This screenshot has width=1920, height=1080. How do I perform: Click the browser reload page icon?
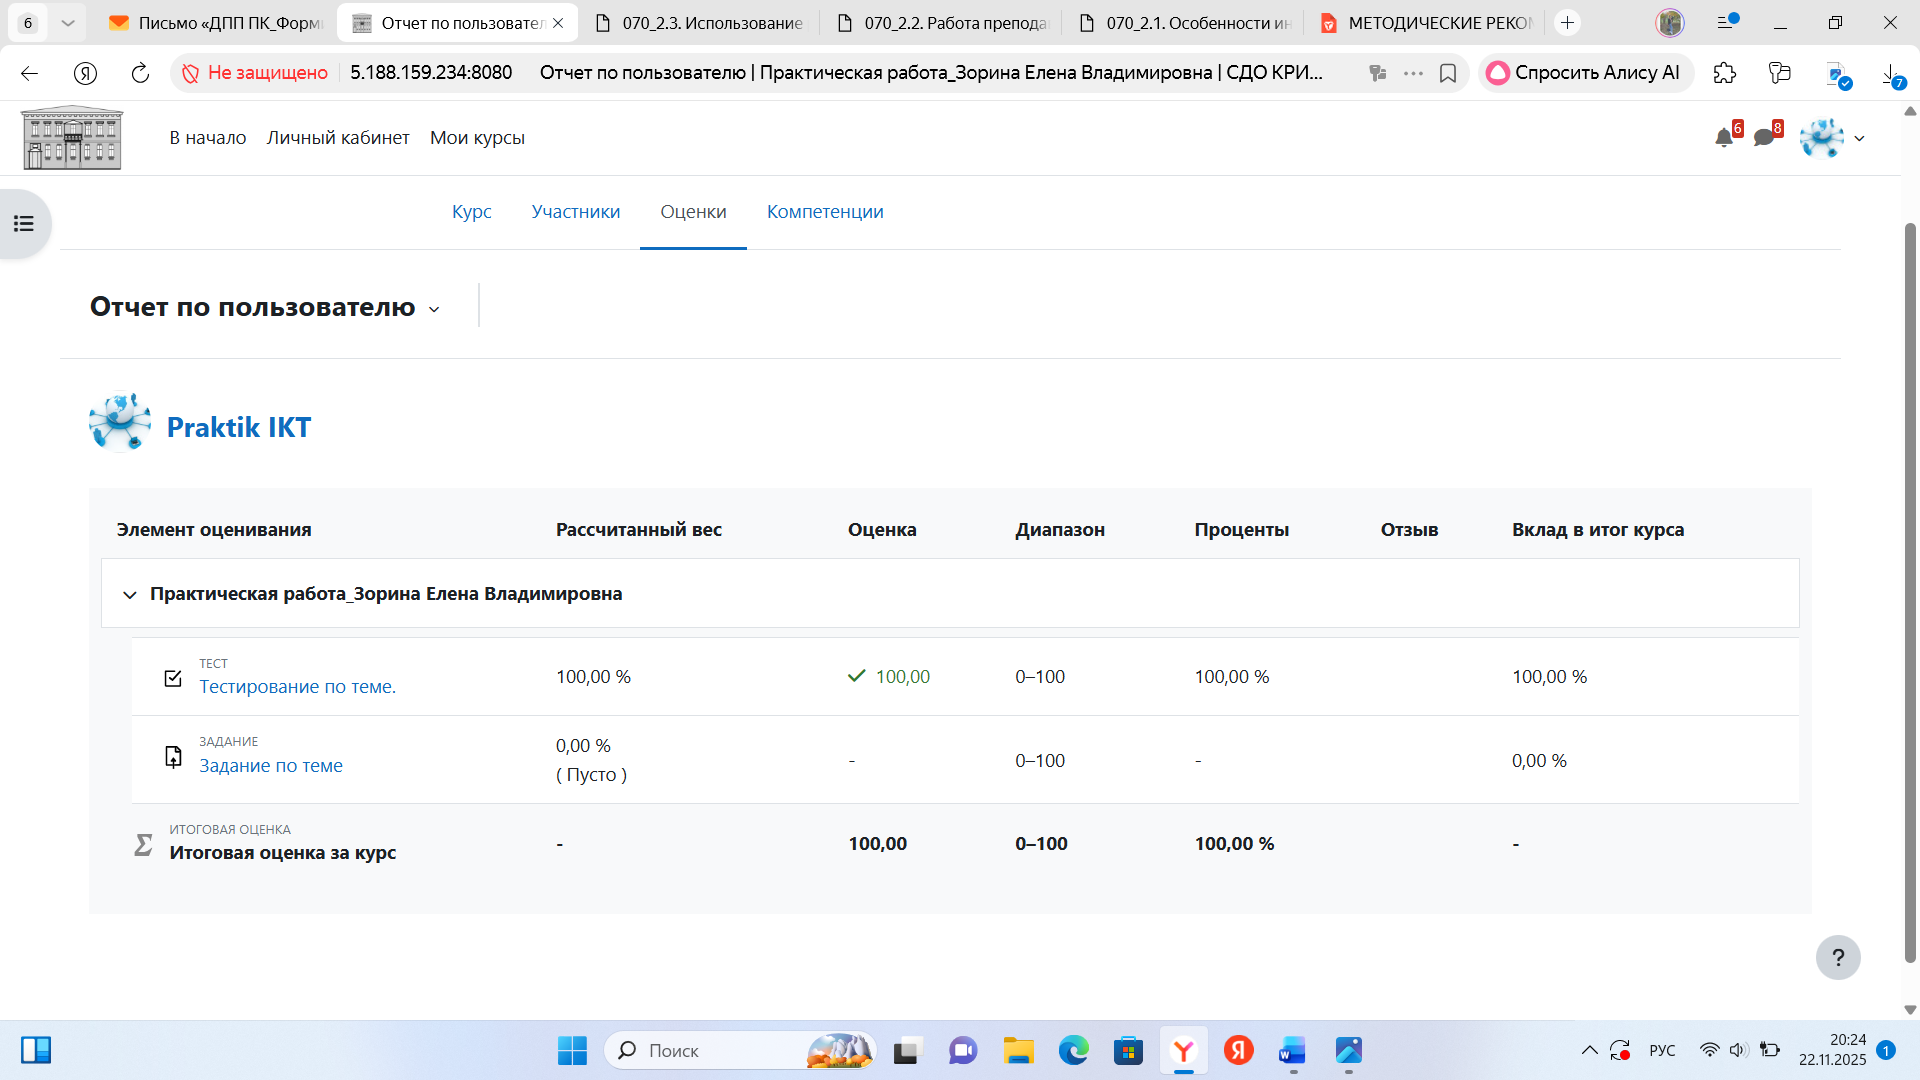pyautogui.click(x=140, y=73)
